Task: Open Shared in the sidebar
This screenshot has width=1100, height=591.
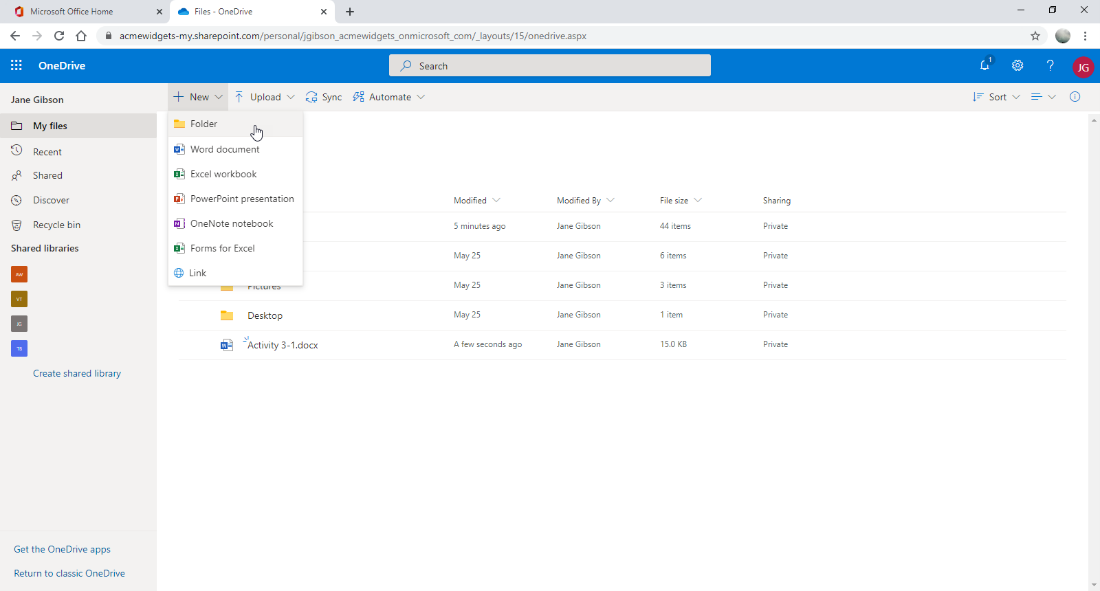Action: point(78,175)
